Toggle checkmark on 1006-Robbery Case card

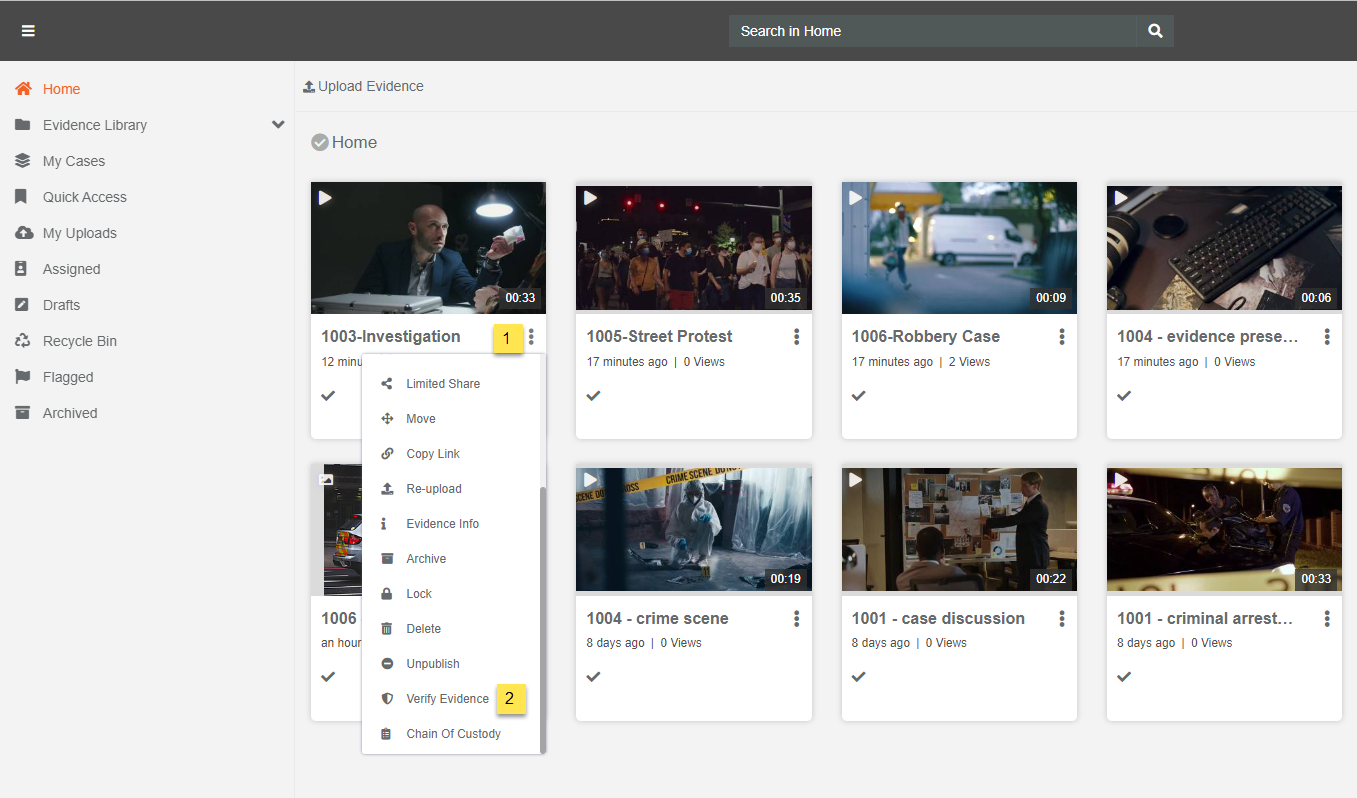(x=858, y=396)
